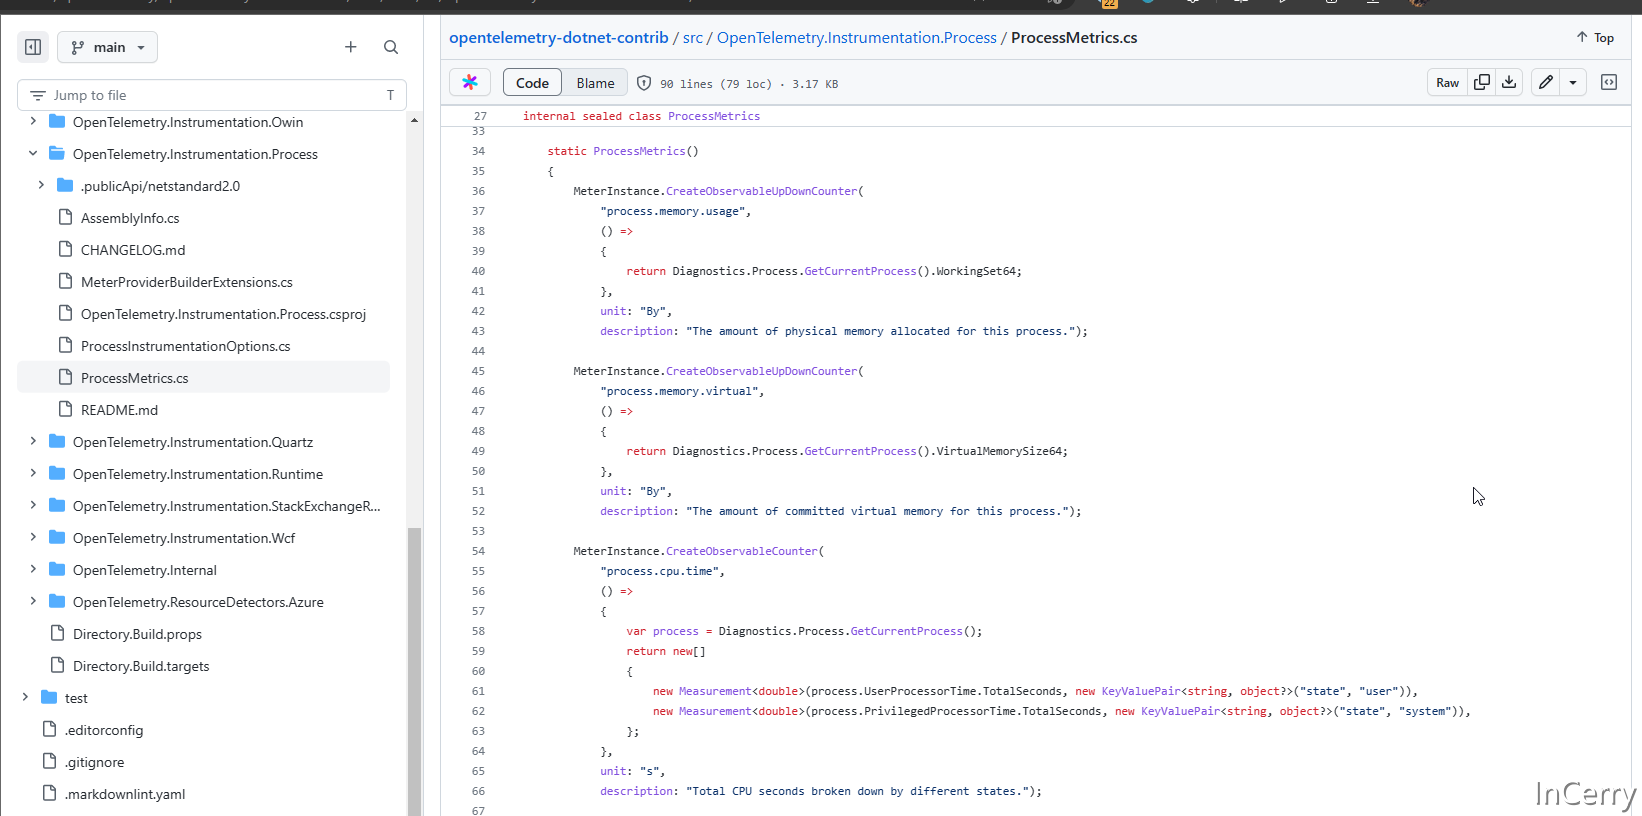Open more edit options dropdown arrow
This screenshot has height=816, width=1642.
coord(1573,83)
